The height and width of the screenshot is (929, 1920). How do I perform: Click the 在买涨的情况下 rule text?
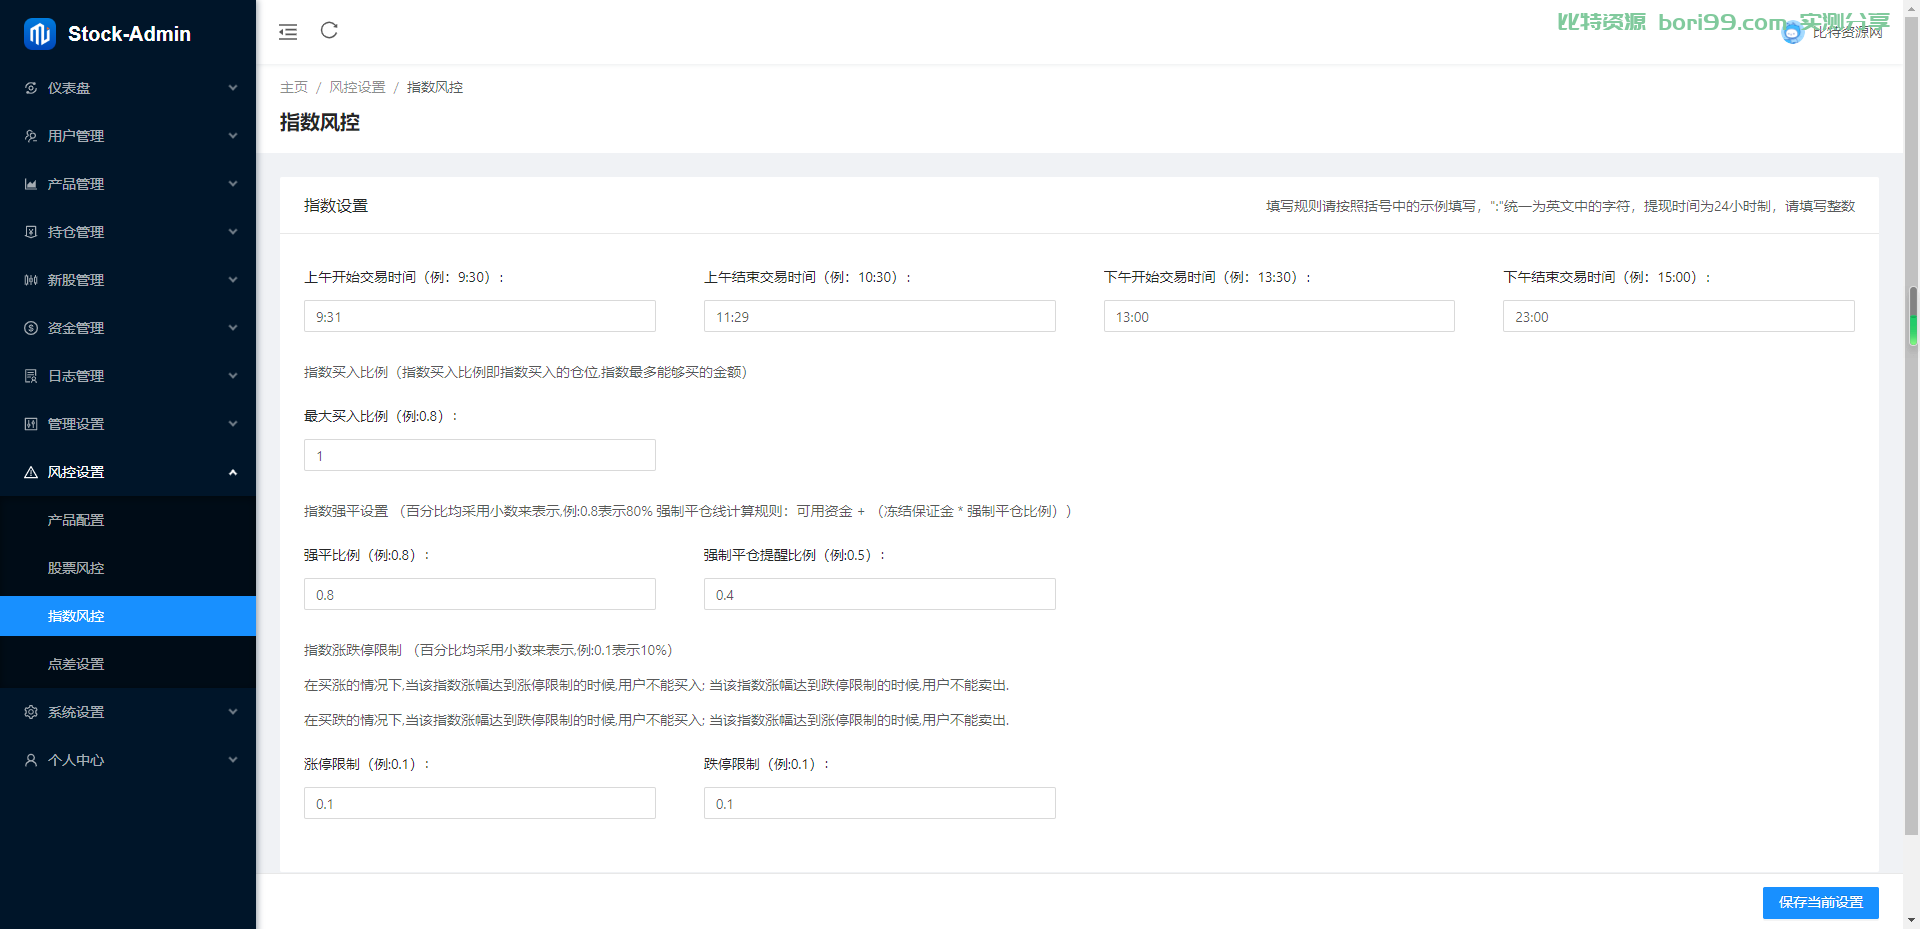pos(657,685)
